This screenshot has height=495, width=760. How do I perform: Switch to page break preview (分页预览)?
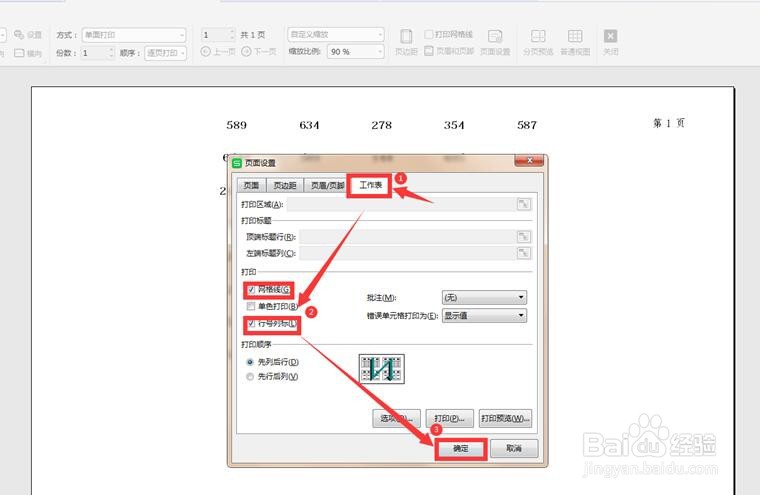pos(538,36)
